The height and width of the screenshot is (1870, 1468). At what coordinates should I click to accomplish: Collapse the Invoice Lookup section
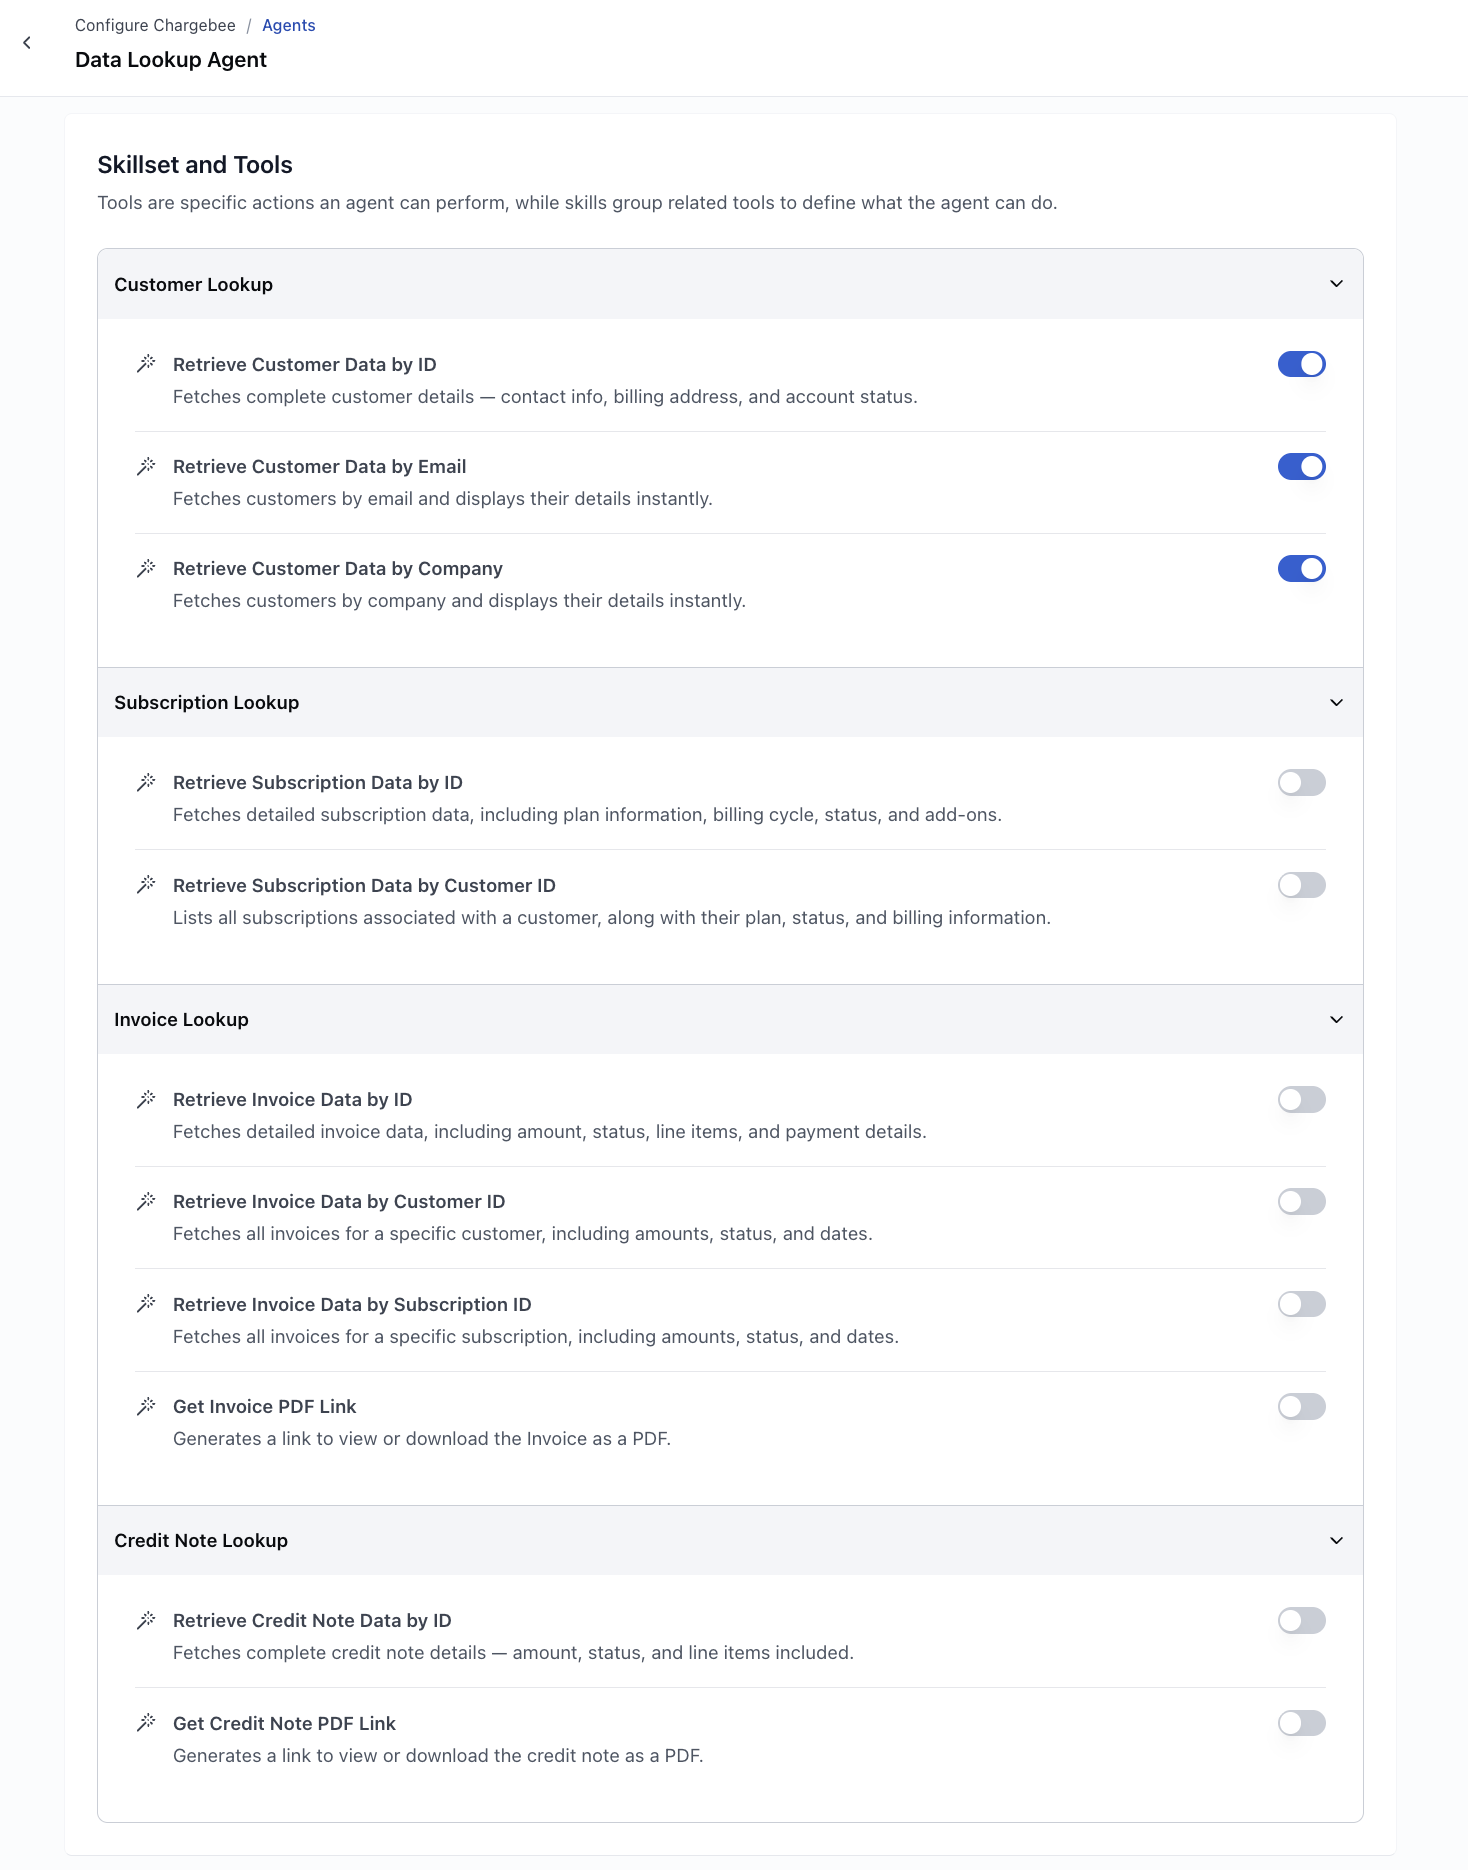1334,1019
